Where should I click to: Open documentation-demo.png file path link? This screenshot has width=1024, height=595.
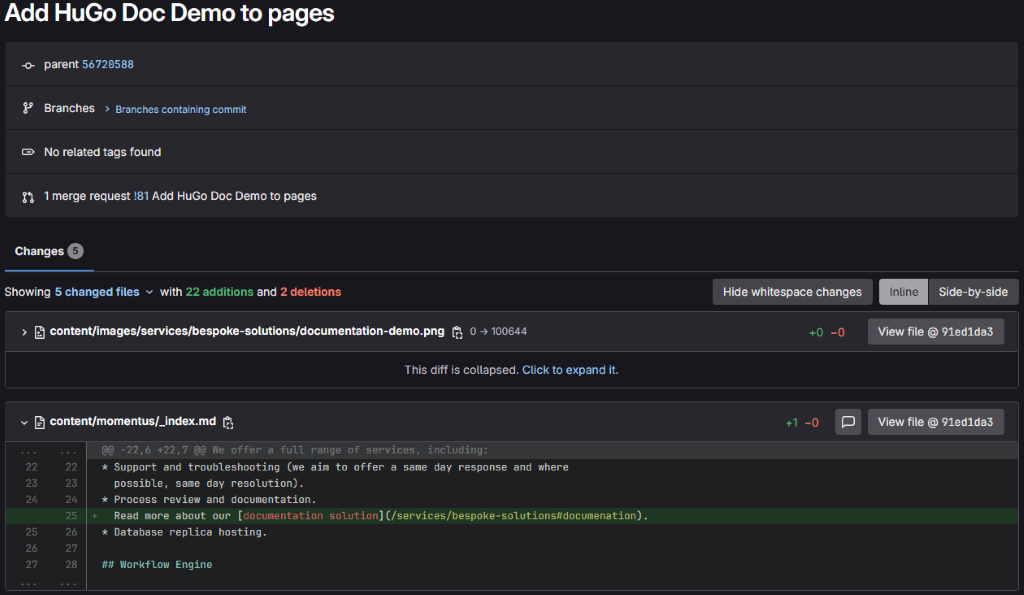tap(247, 331)
